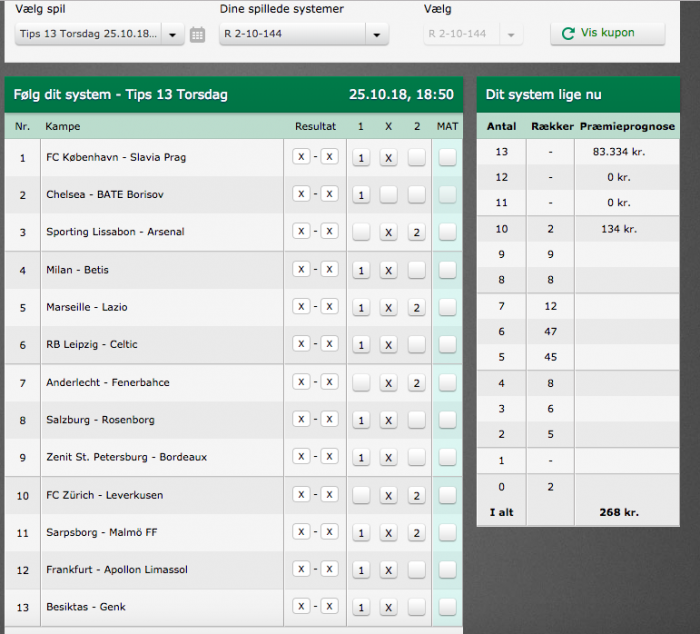Open the greyed Vælg R 2-10-144 dropdown
Image resolution: width=700 pixels, height=634 pixels.
473,34
